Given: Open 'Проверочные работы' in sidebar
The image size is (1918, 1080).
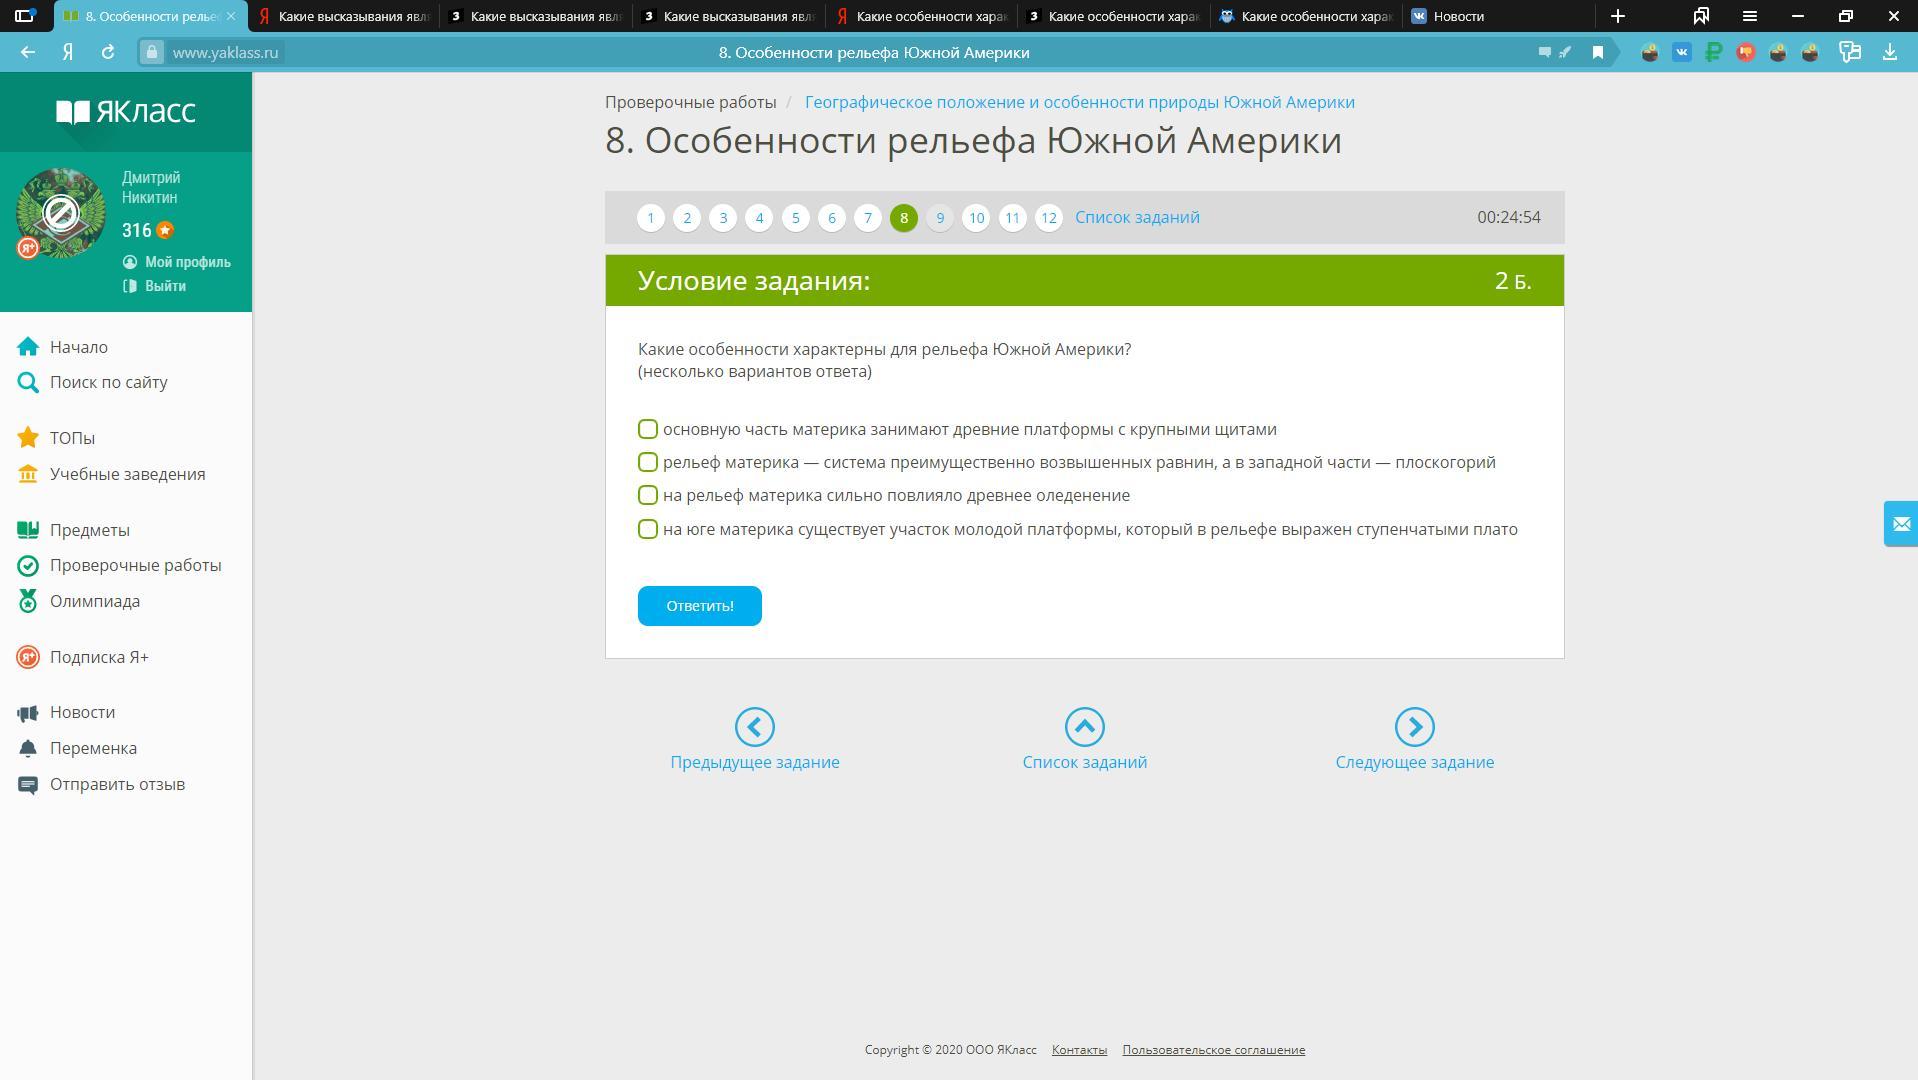Looking at the screenshot, I should (x=119, y=565).
